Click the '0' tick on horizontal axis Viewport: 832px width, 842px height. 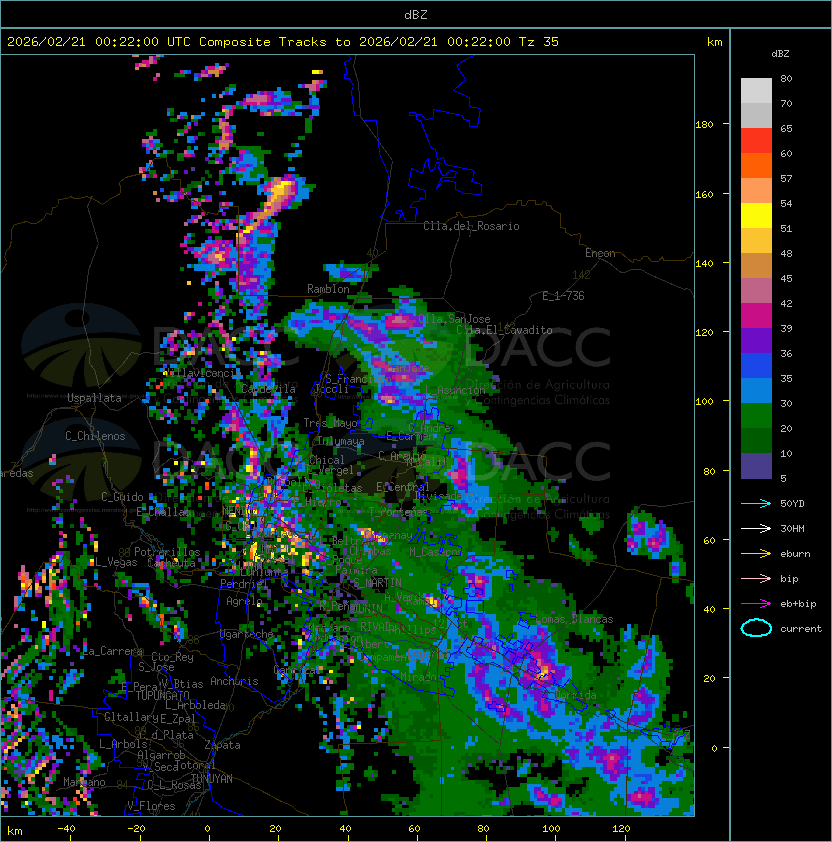coord(207,829)
